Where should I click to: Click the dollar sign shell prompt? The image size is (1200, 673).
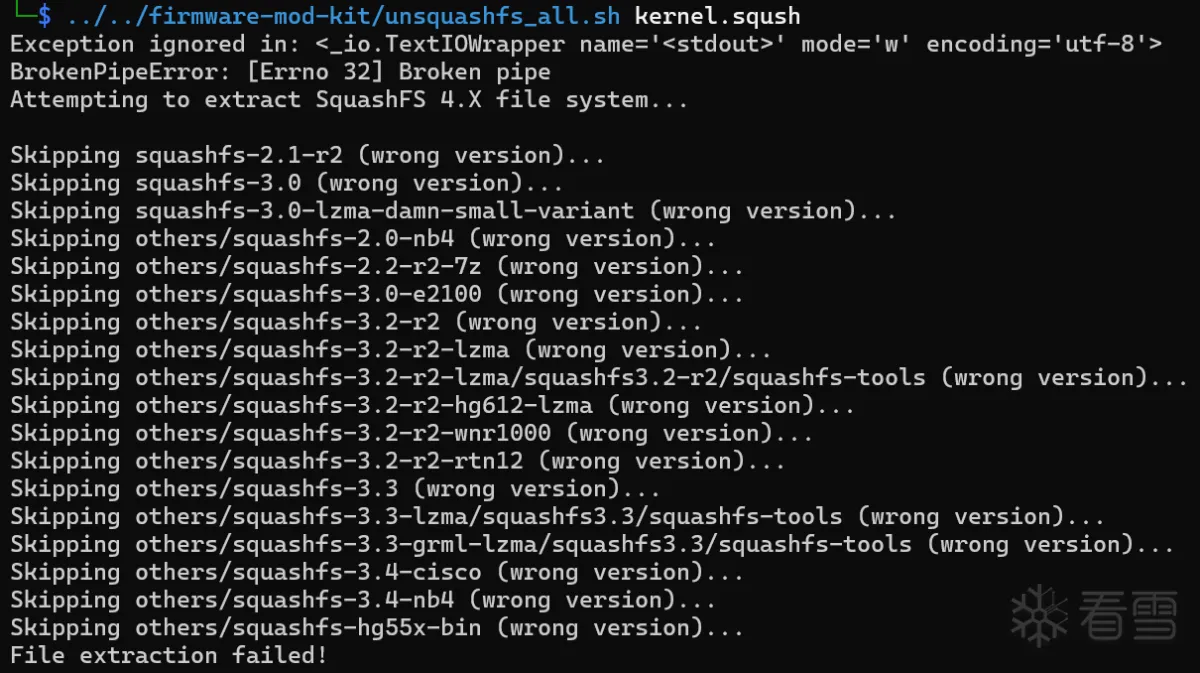pos(45,16)
